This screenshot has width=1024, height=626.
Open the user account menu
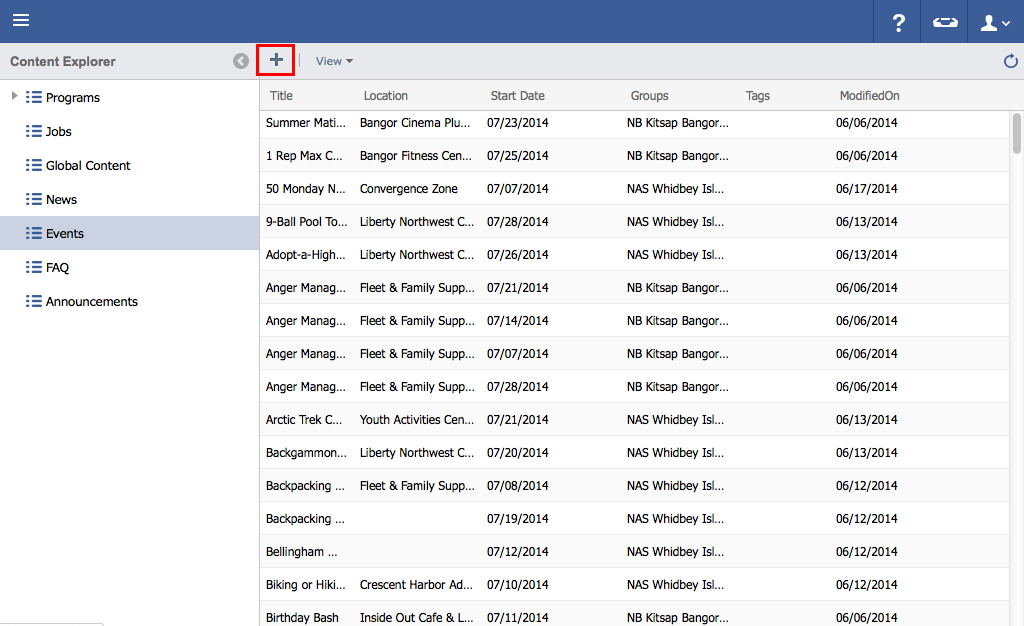click(995, 22)
